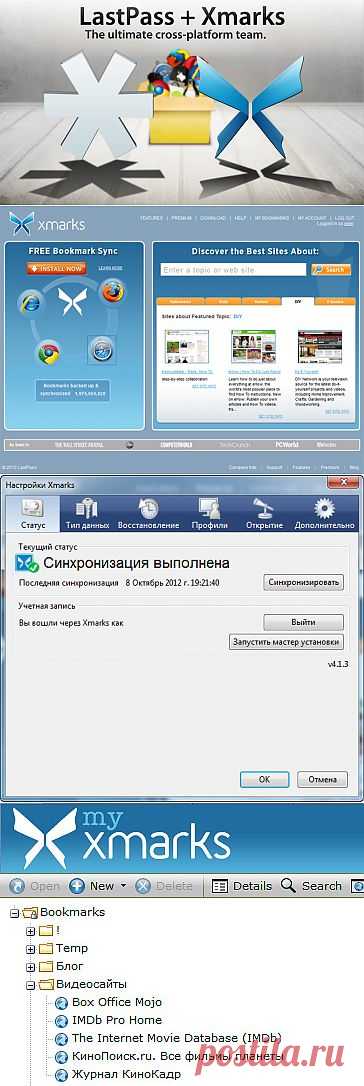
Task: Click Отмена in the Xmarks settings dialog
Action: point(322,779)
